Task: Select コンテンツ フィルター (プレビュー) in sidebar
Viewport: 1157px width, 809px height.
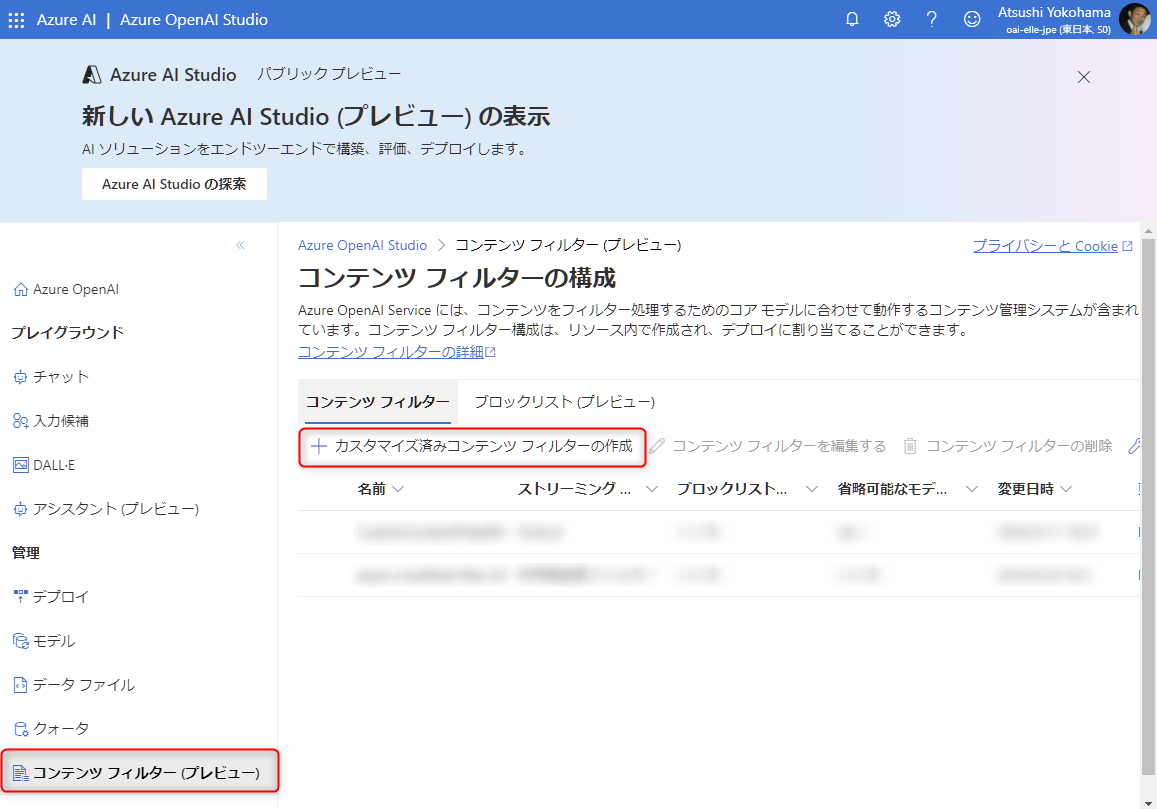Action: pyautogui.click(x=140, y=771)
